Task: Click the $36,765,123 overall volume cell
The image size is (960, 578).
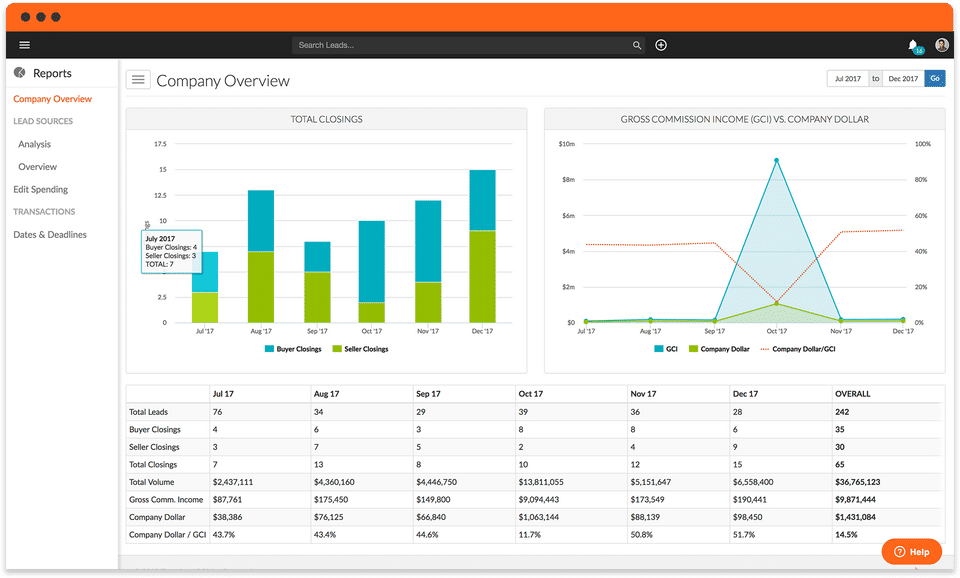Action: 858,482
